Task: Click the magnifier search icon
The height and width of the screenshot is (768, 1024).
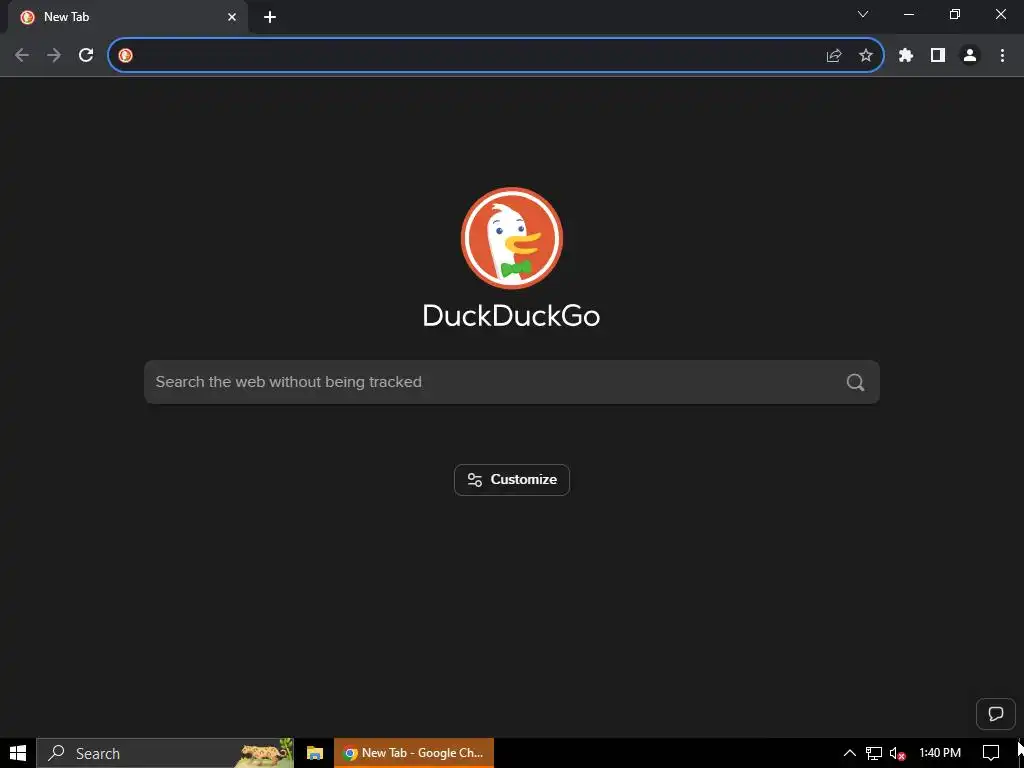Action: pyautogui.click(x=856, y=382)
